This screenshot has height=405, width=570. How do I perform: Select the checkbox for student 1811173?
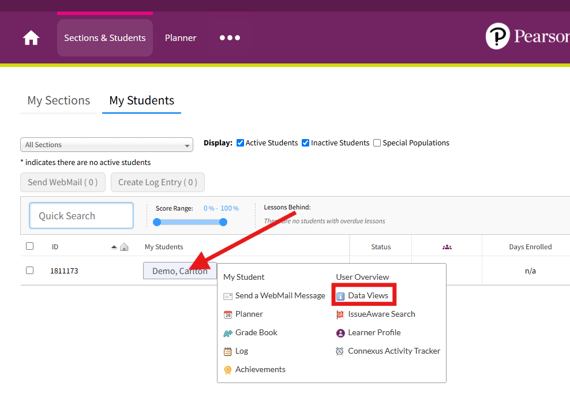pos(30,270)
